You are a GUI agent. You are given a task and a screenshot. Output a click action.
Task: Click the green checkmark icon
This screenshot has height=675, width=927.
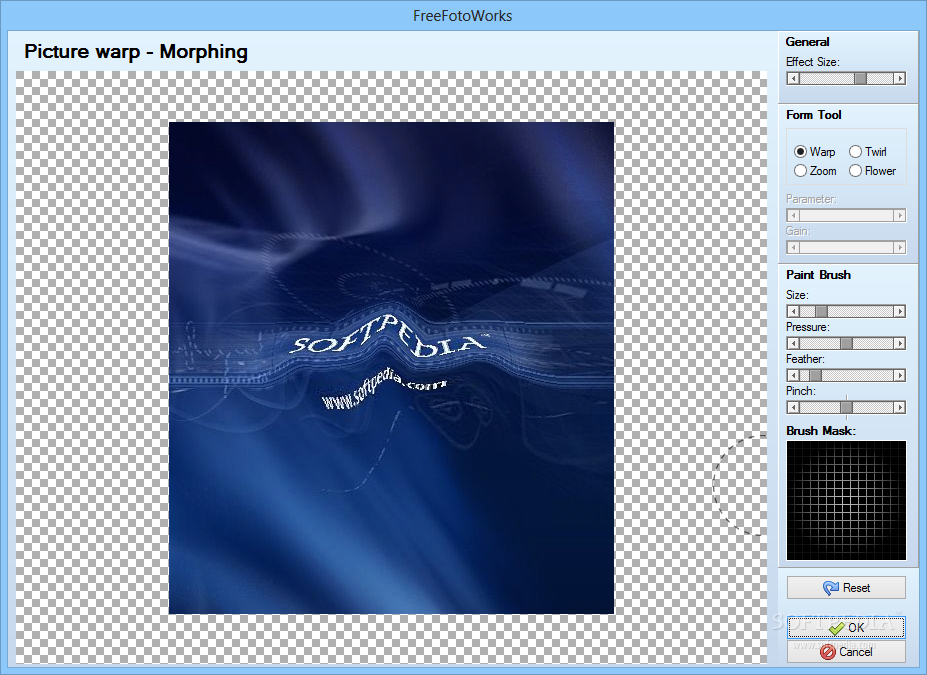837,628
